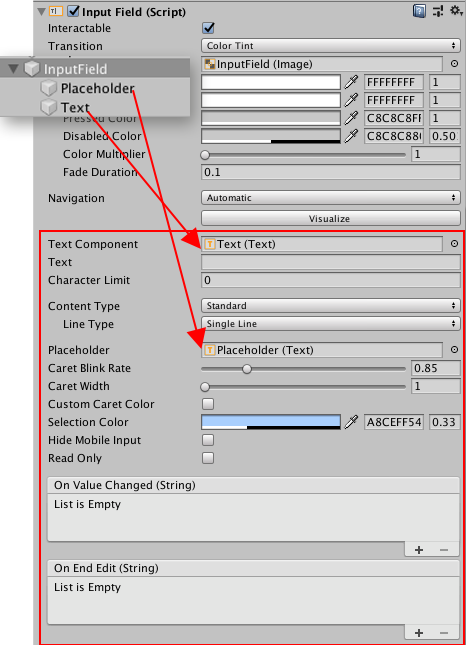The width and height of the screenshot is (476, 645).
Task: Open object picker for Placeholder field
Action: coord(454,350)
